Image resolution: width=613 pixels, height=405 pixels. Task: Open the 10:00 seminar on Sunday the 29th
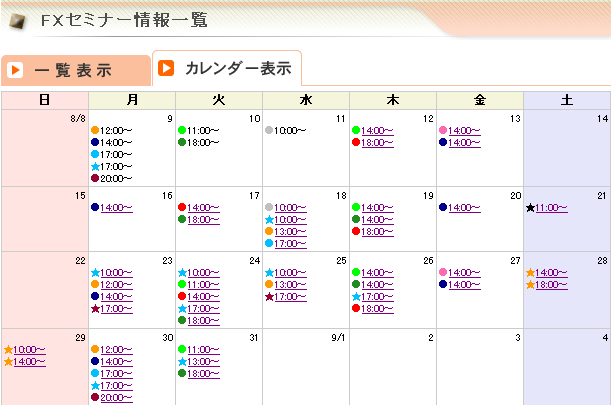[x=29, y=350]
